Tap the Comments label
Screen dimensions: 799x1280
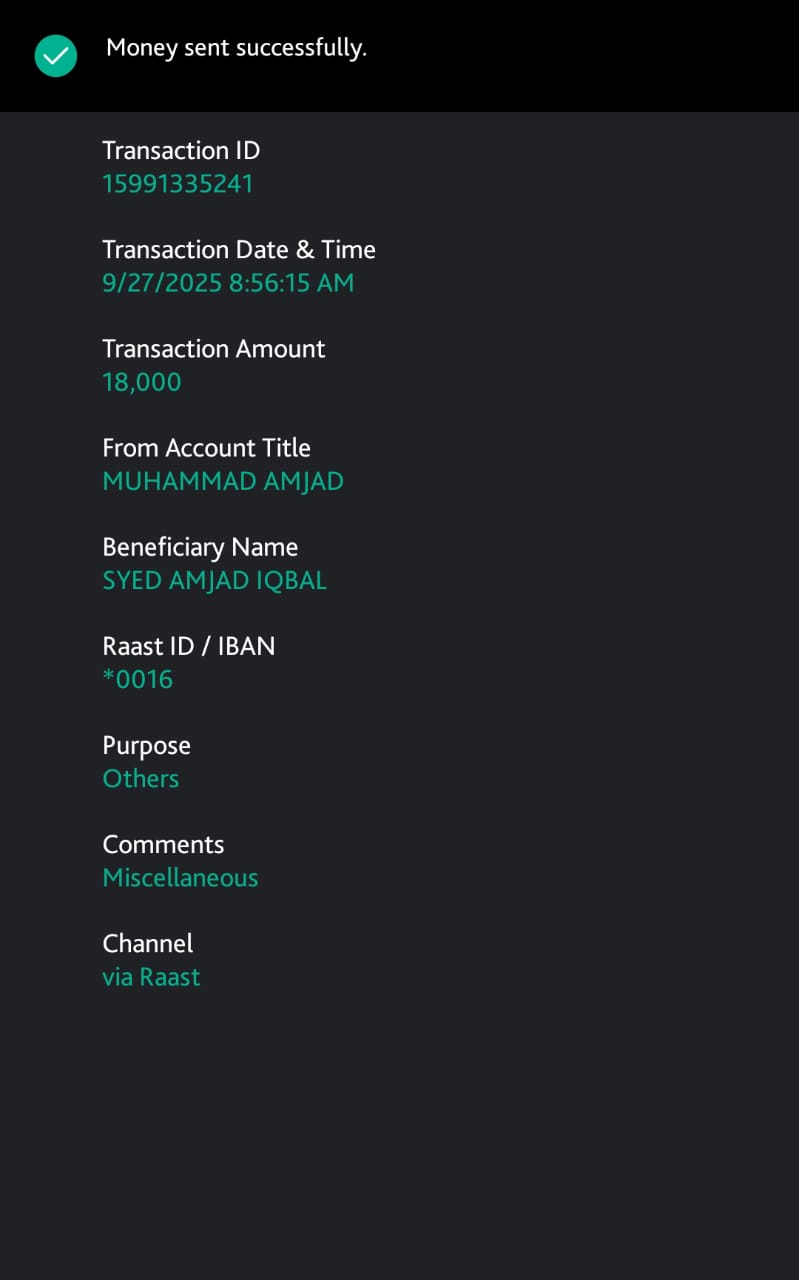(x=163, y=845)
